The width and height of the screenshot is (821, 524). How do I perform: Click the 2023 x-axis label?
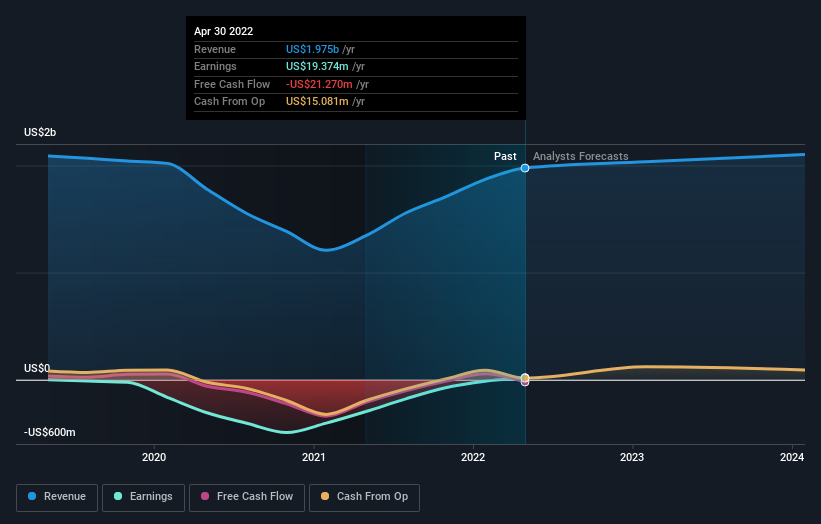632,457
